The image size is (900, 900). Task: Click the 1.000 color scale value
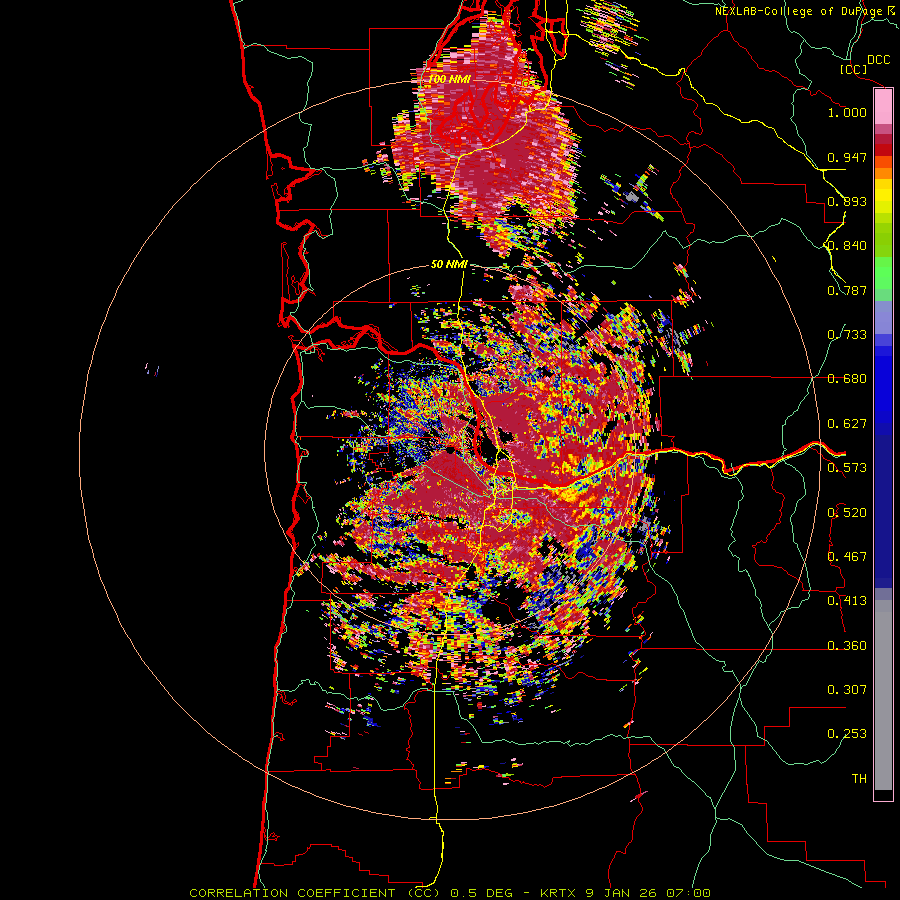pyautogui.click(x=847, y=112)
